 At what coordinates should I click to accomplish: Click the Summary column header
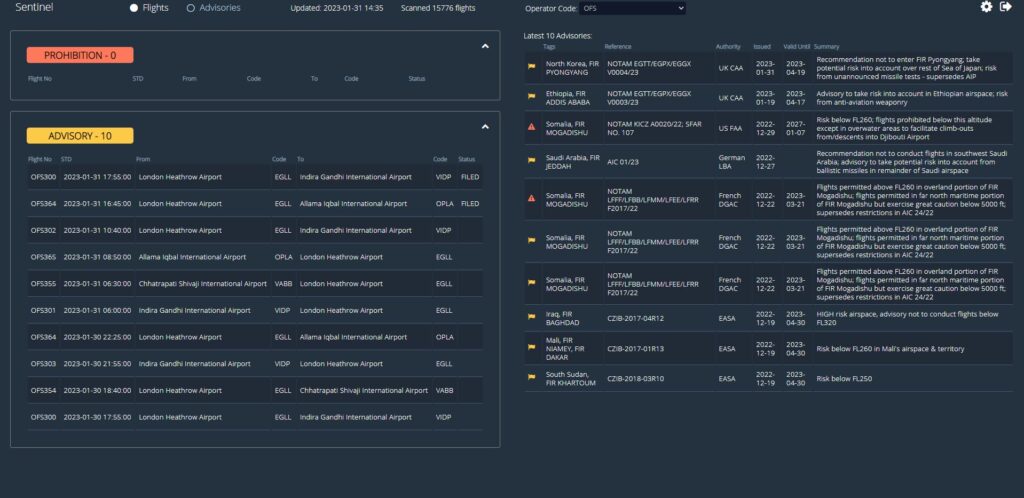[826, 47]
